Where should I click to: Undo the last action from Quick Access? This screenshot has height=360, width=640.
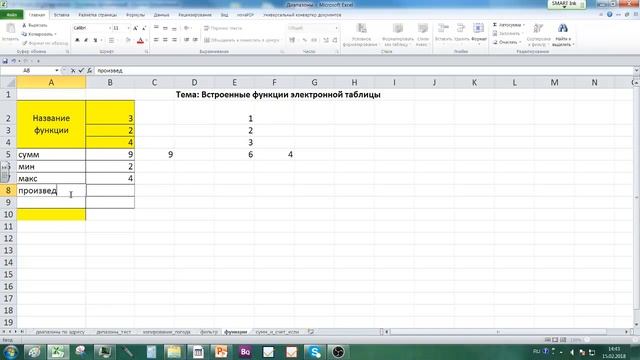tap(13, 61)
